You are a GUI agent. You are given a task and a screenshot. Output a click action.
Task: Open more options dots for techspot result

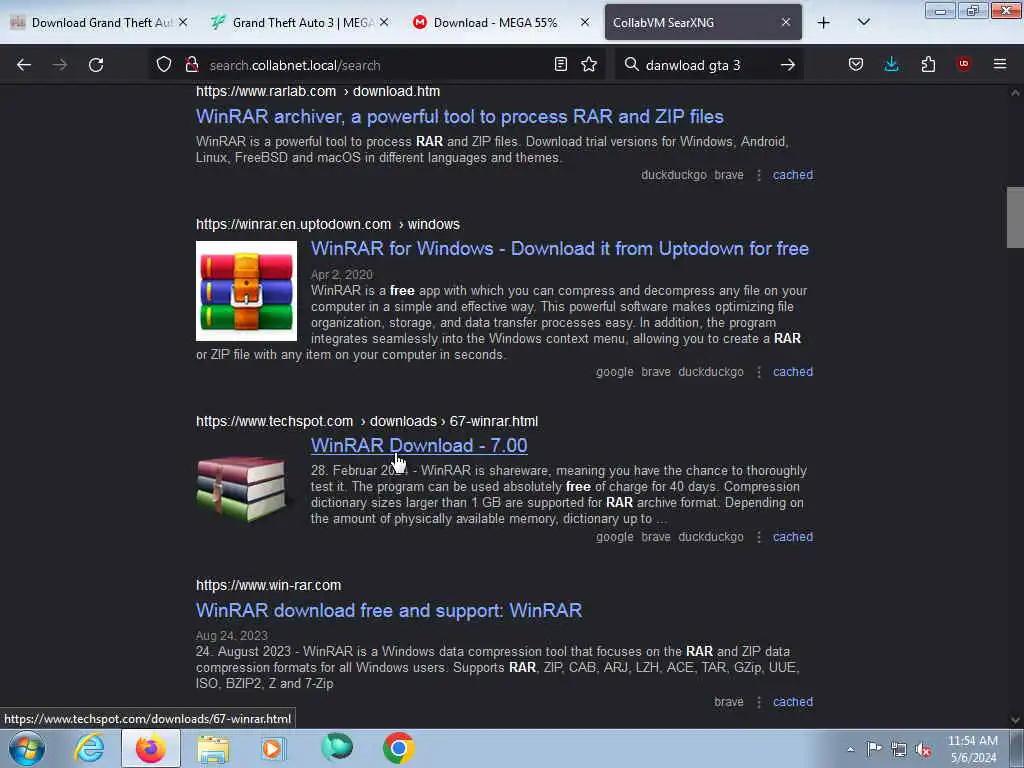(759, 537)
